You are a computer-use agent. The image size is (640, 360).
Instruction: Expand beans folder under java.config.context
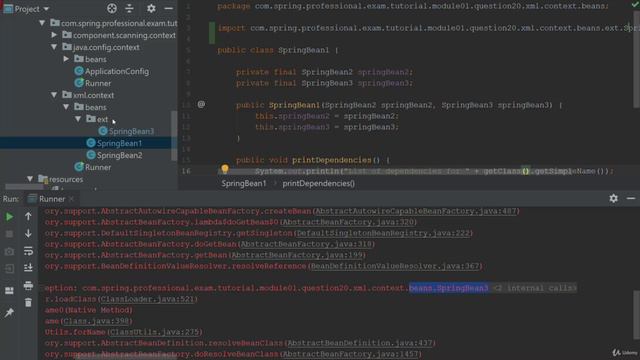pyautogui.click(x=66, y=59)
